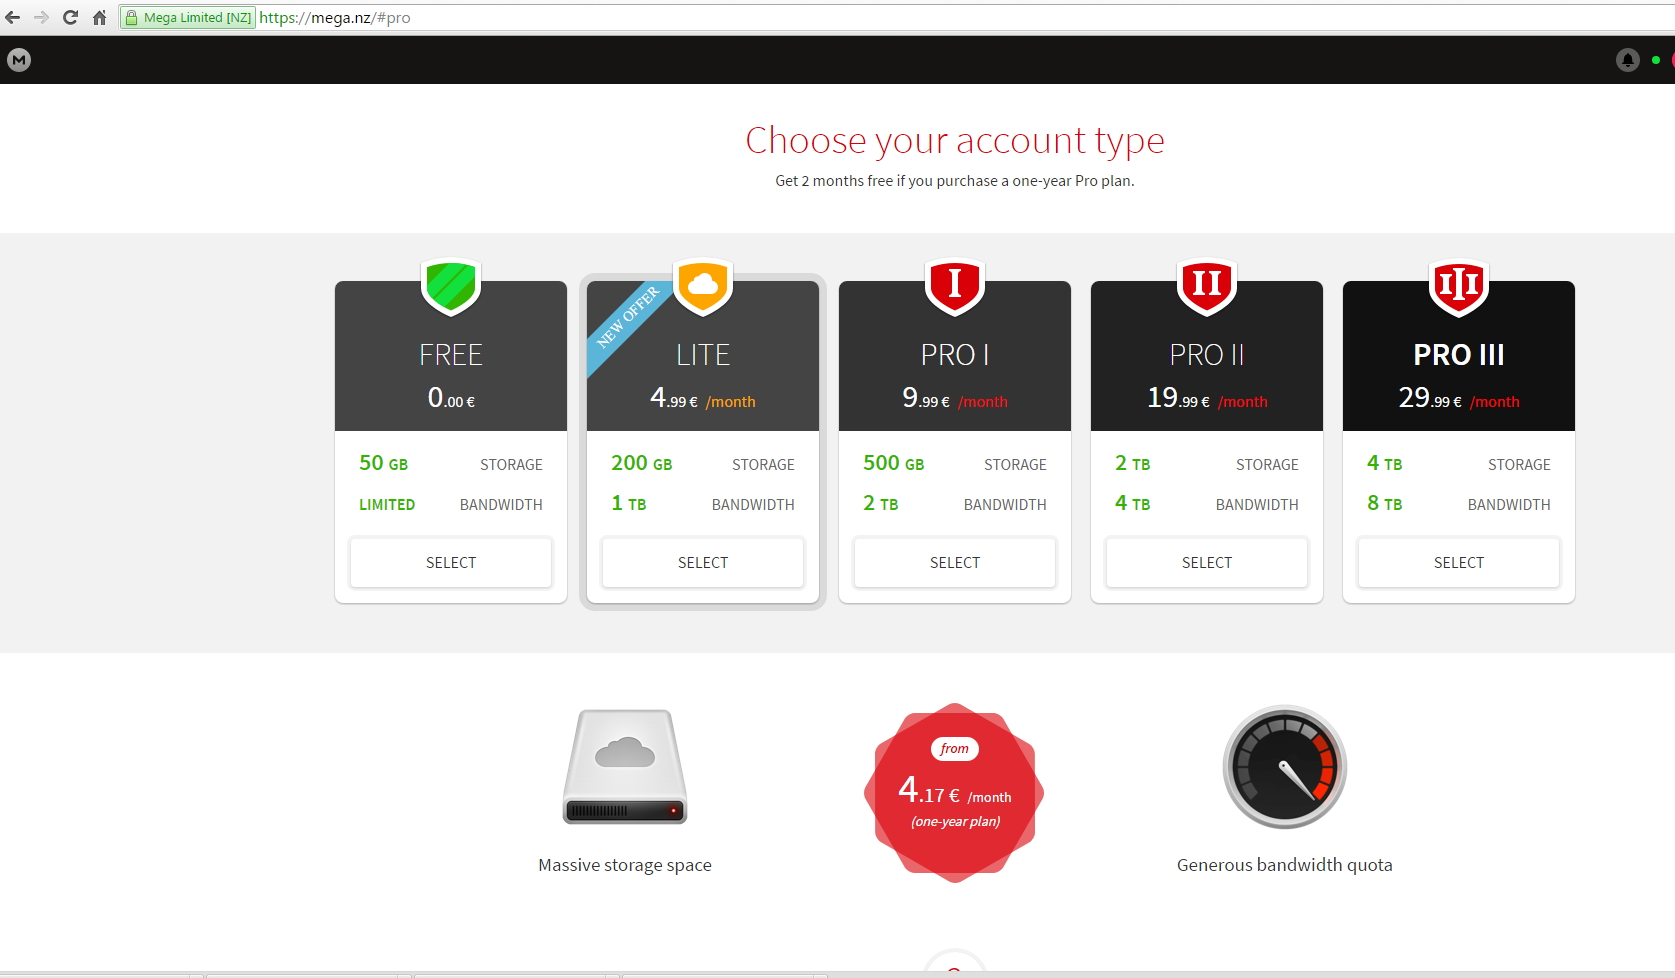
Task: Select the LITE plan button
Action: [x=703, y=562]
